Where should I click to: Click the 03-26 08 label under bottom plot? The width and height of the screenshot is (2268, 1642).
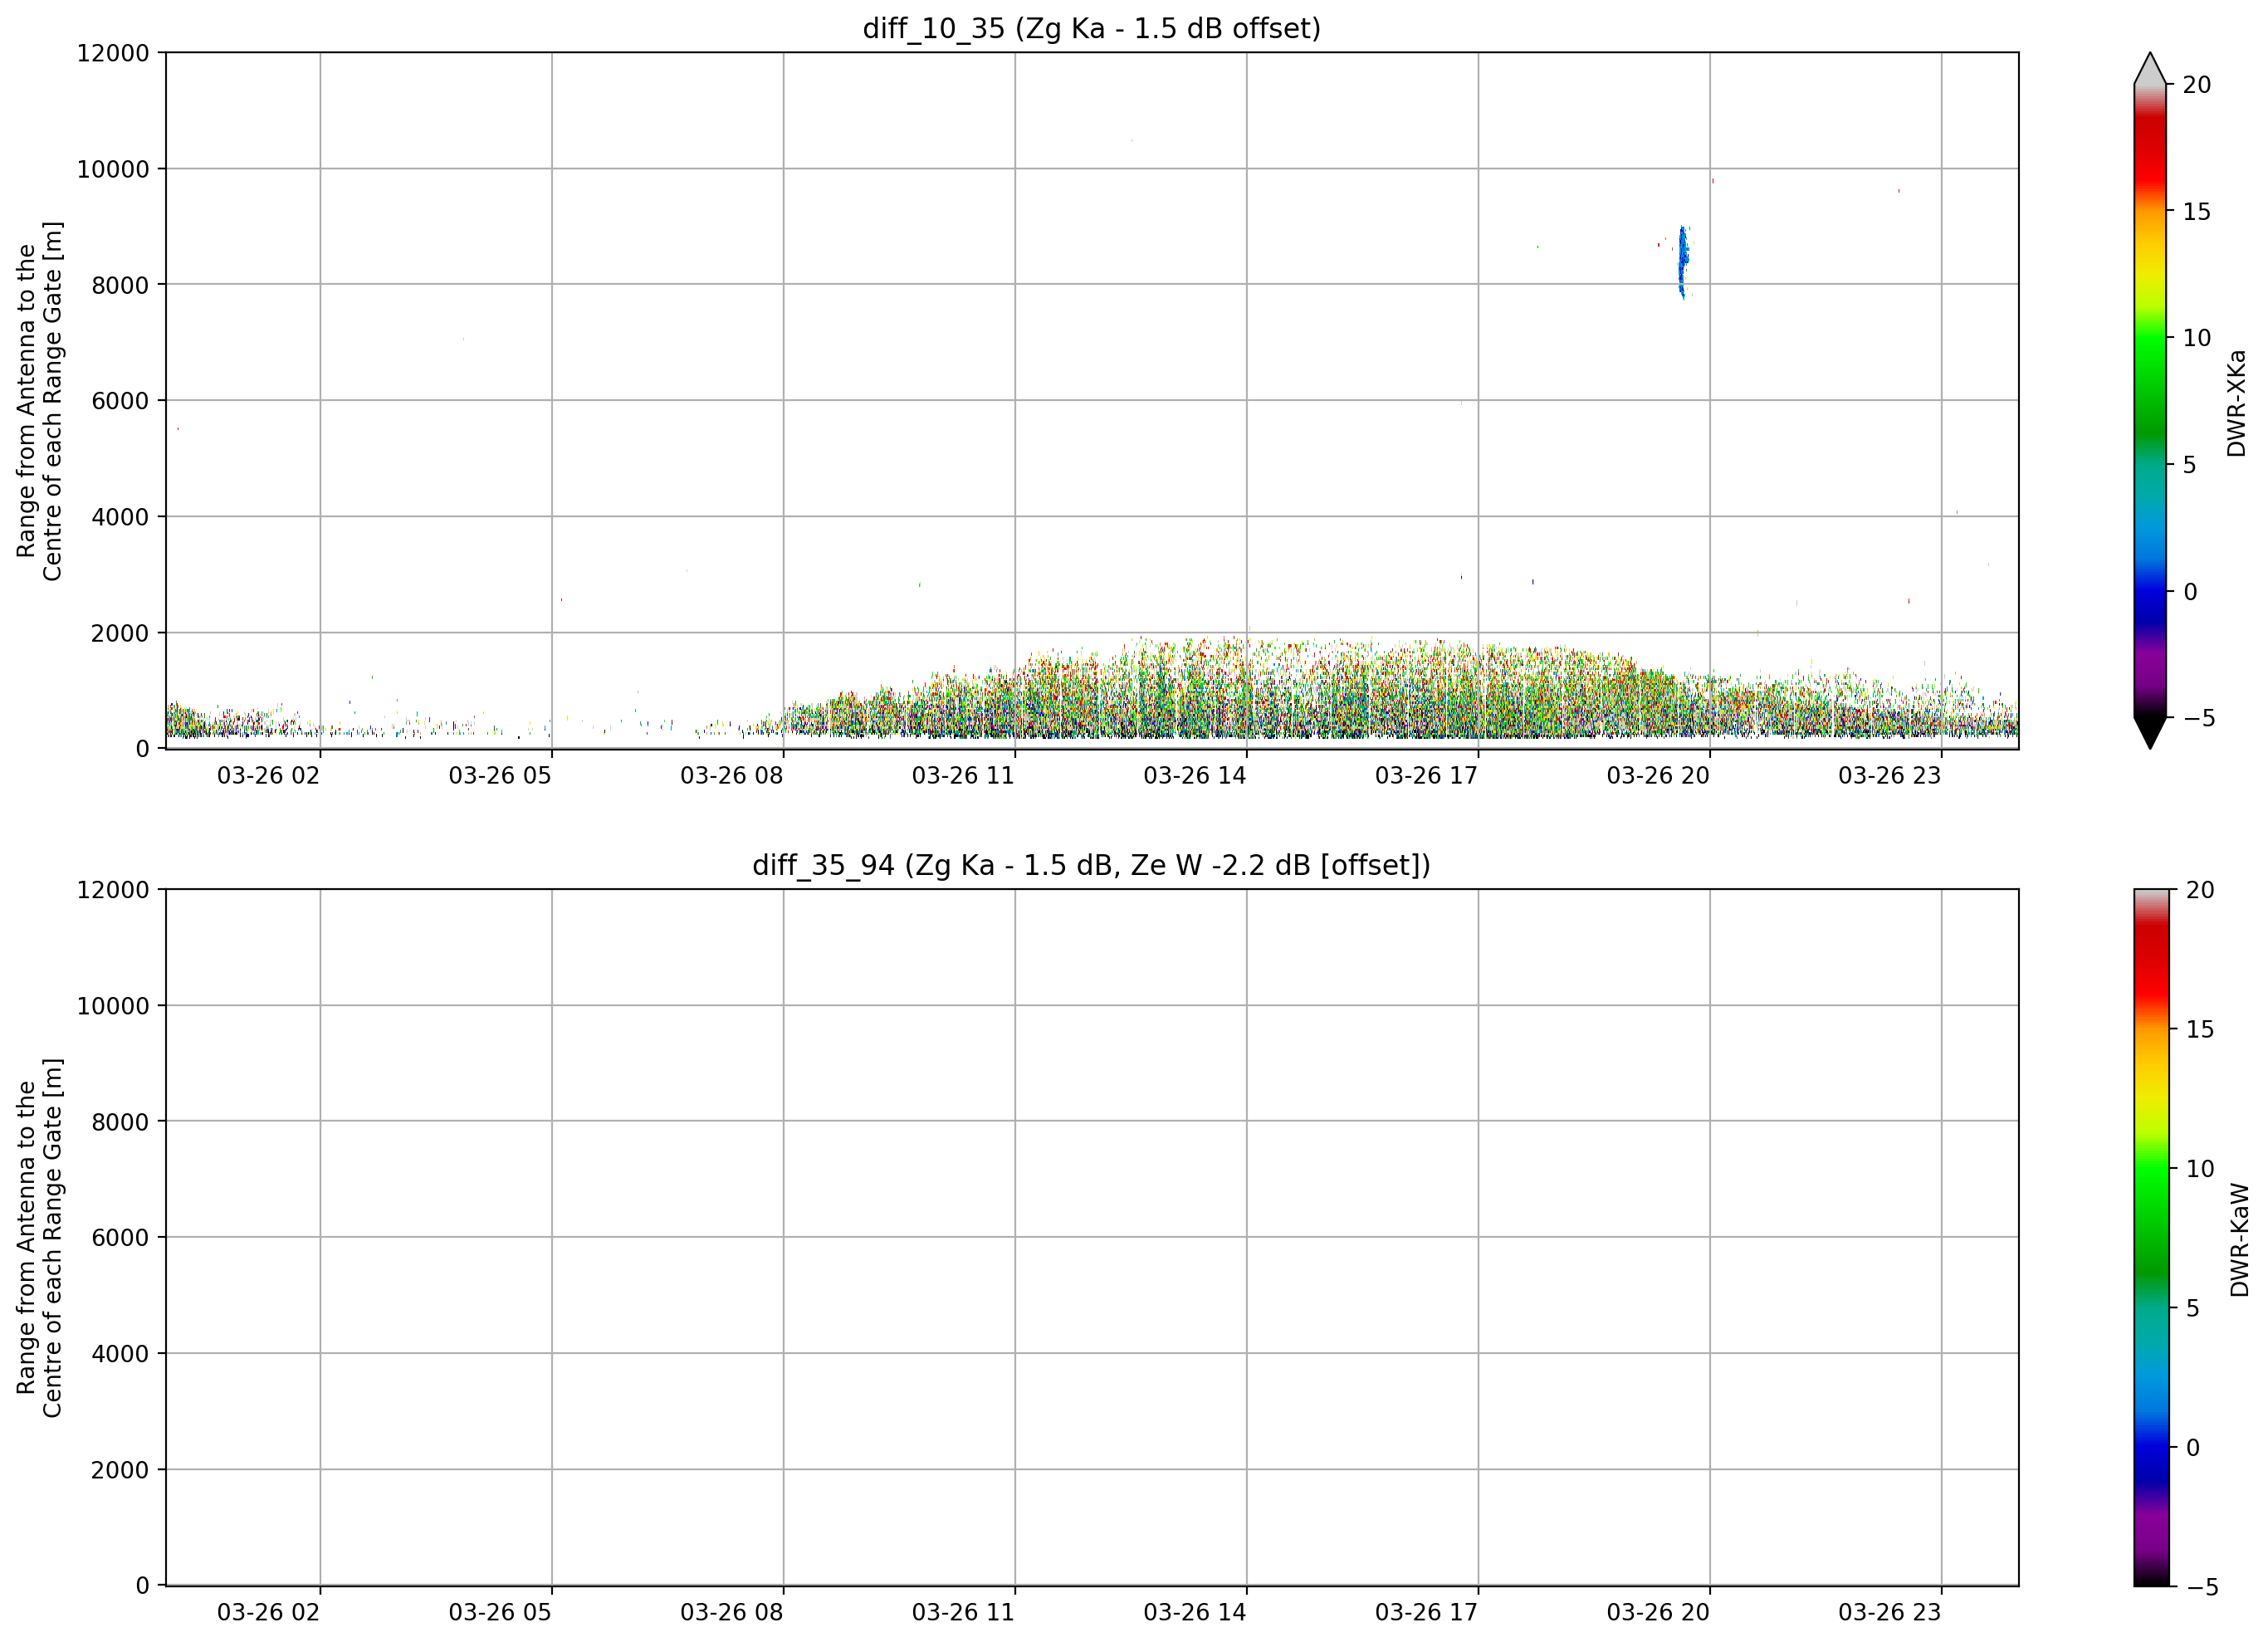point(732,1613)
